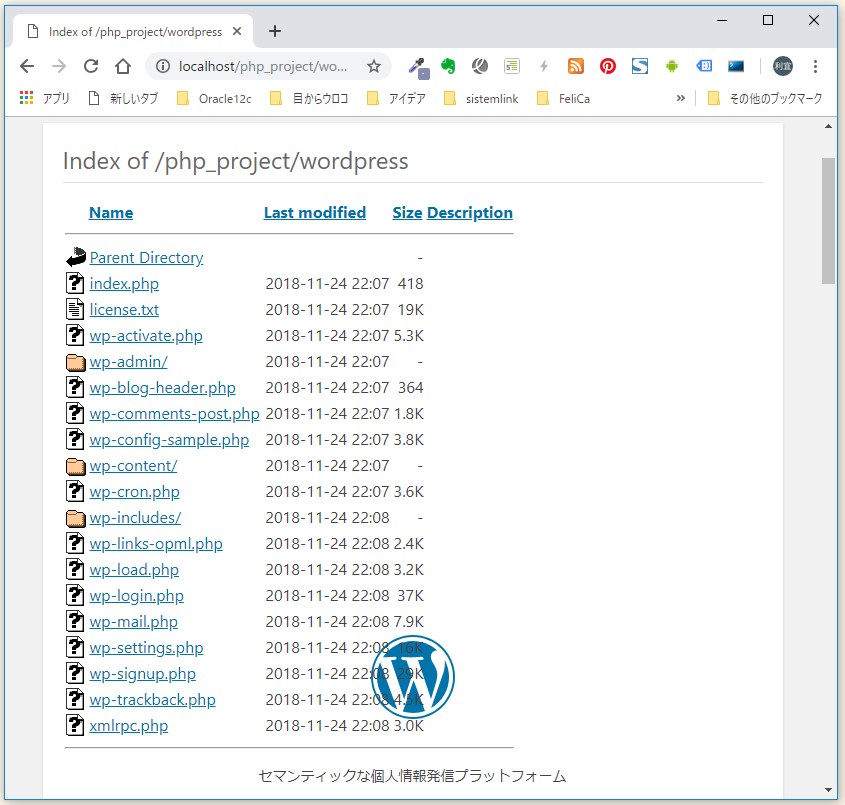The image size is (845, 805).
Task: Open the FeliCa bookmark folder
Action: point(564,98)
